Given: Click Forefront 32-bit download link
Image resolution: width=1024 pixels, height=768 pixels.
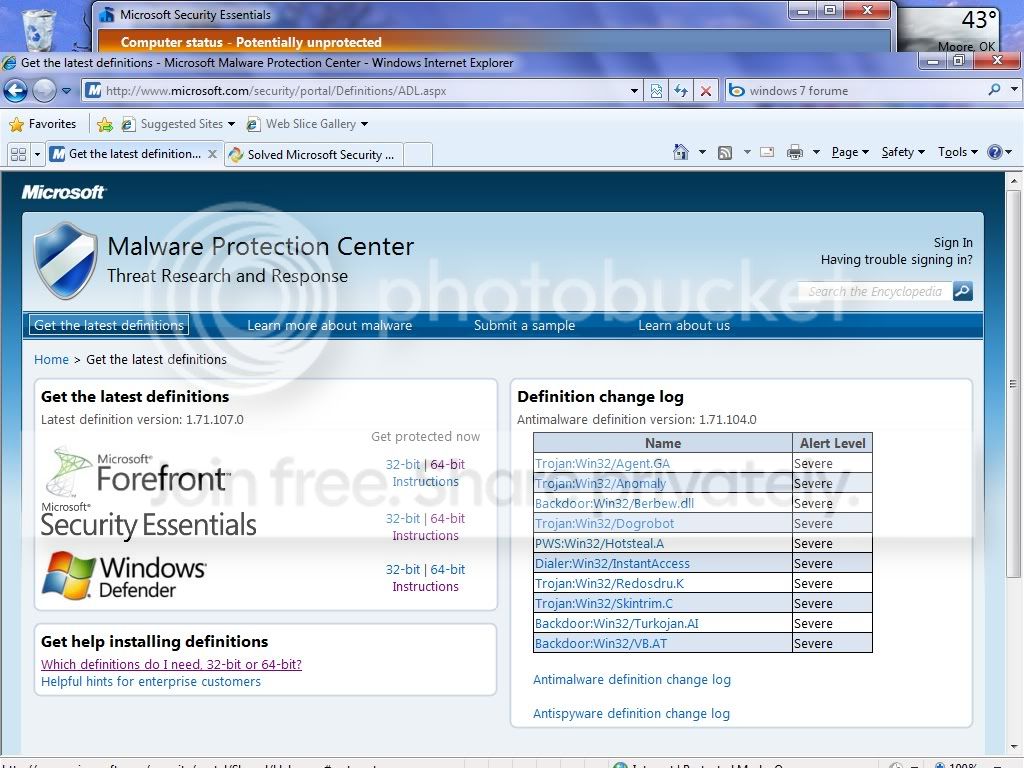Looking at the screenshot, I should tap(403, 464).
